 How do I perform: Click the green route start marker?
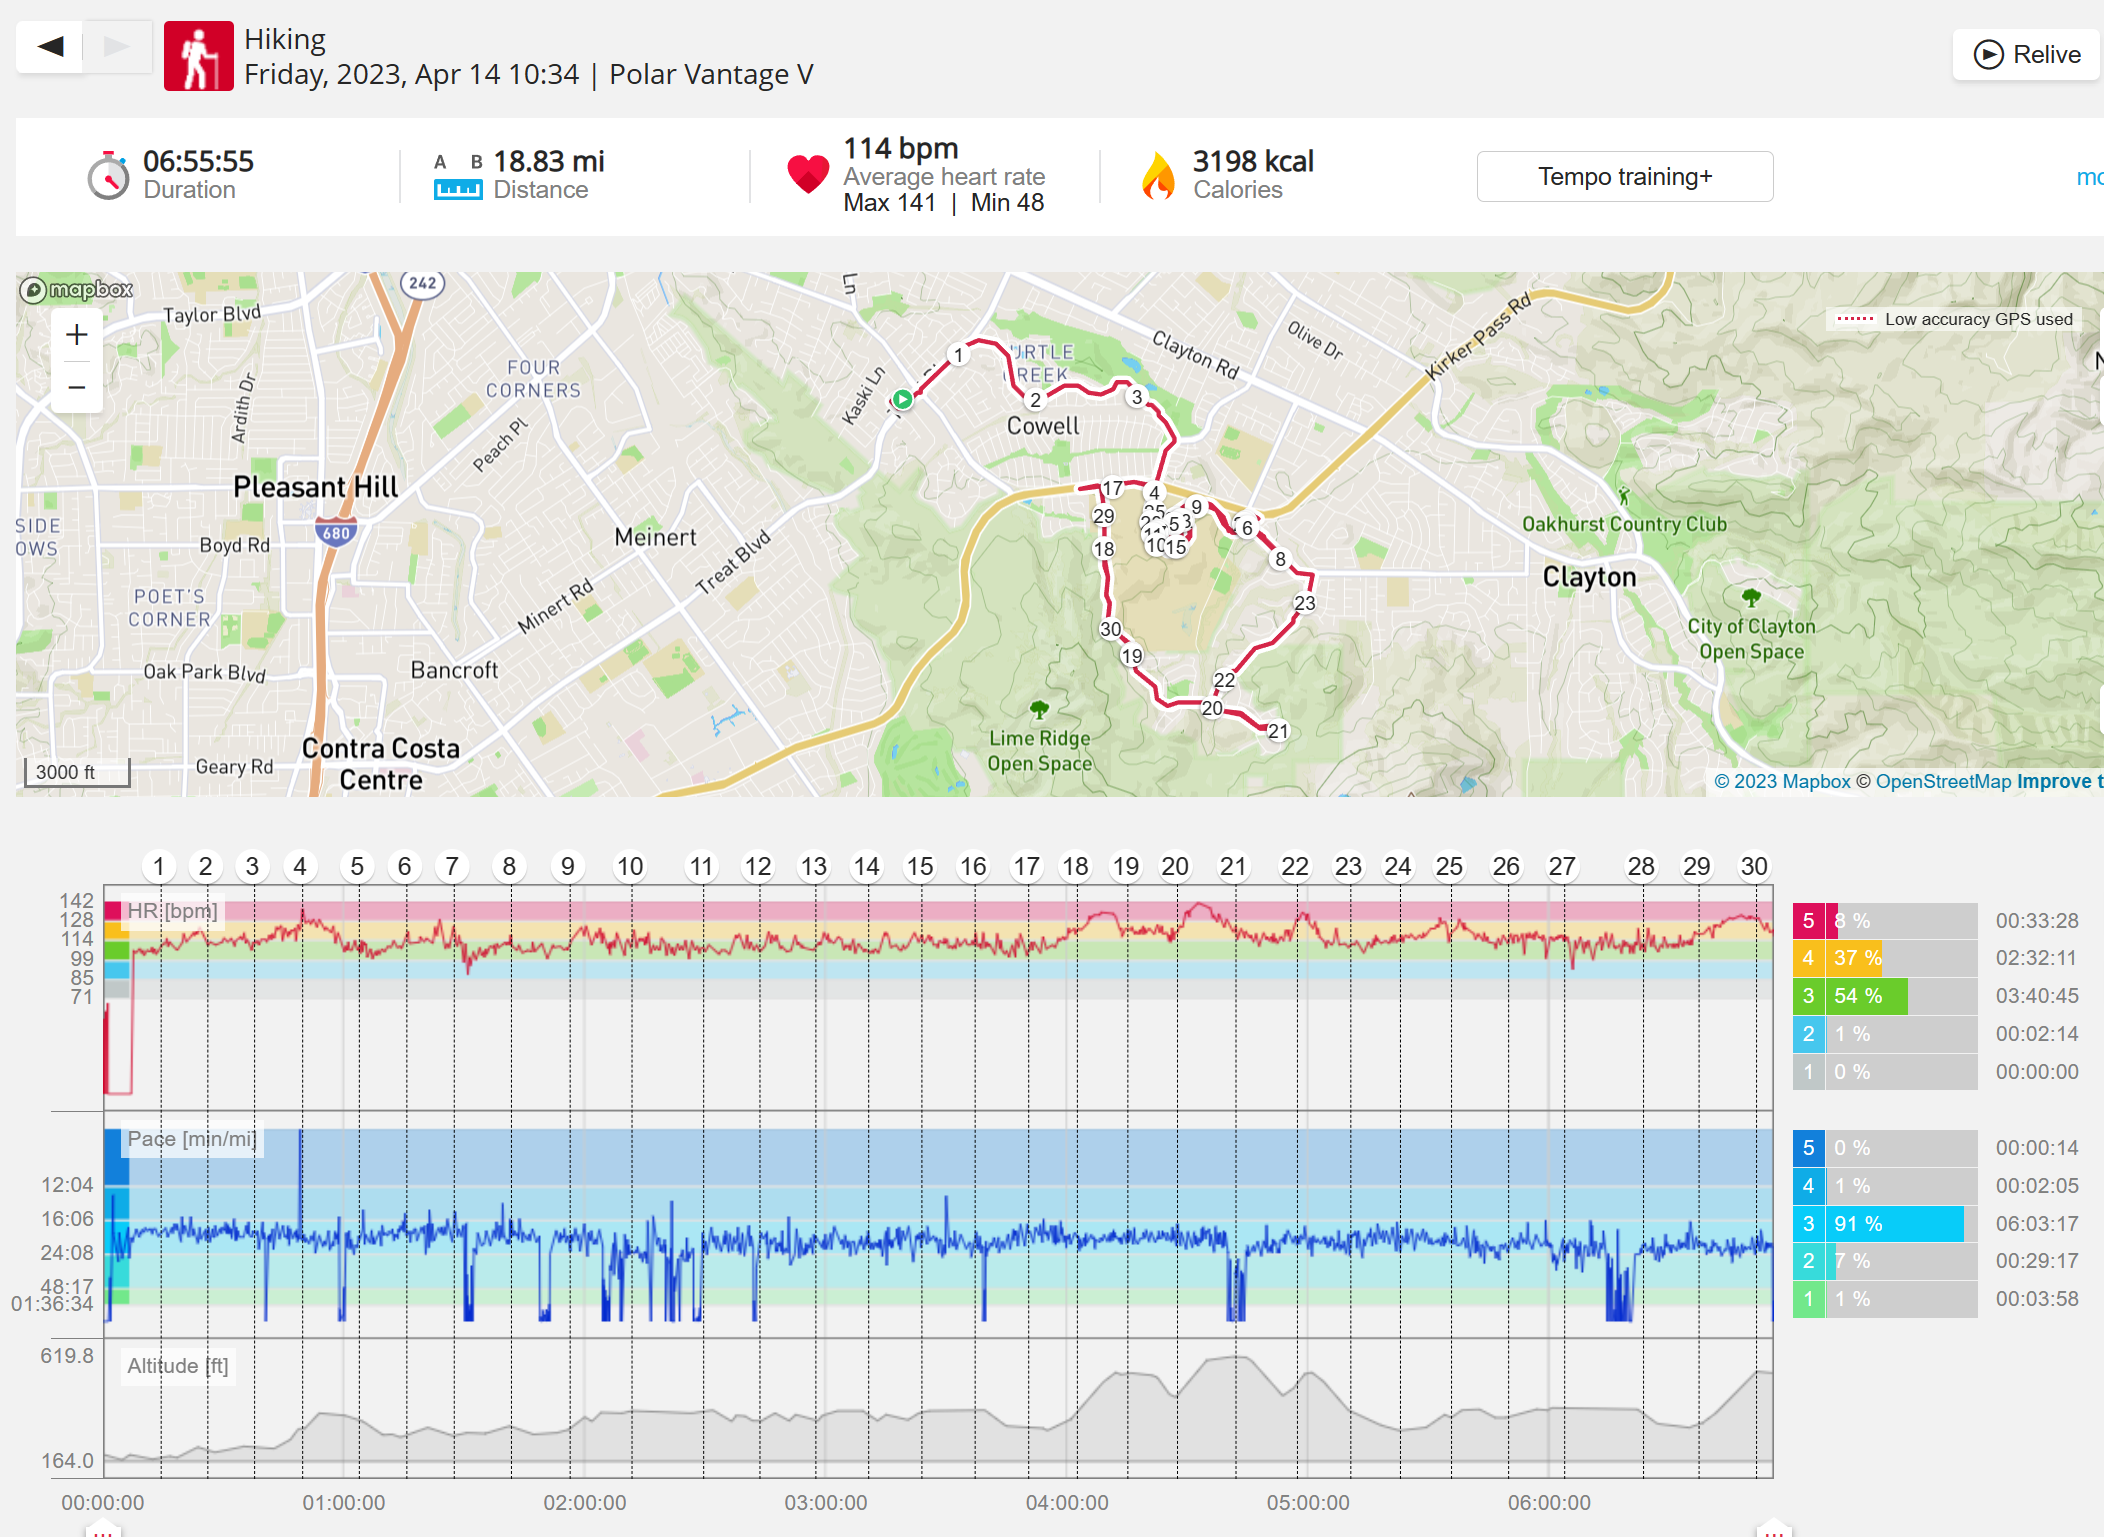(x=903, y=399)
